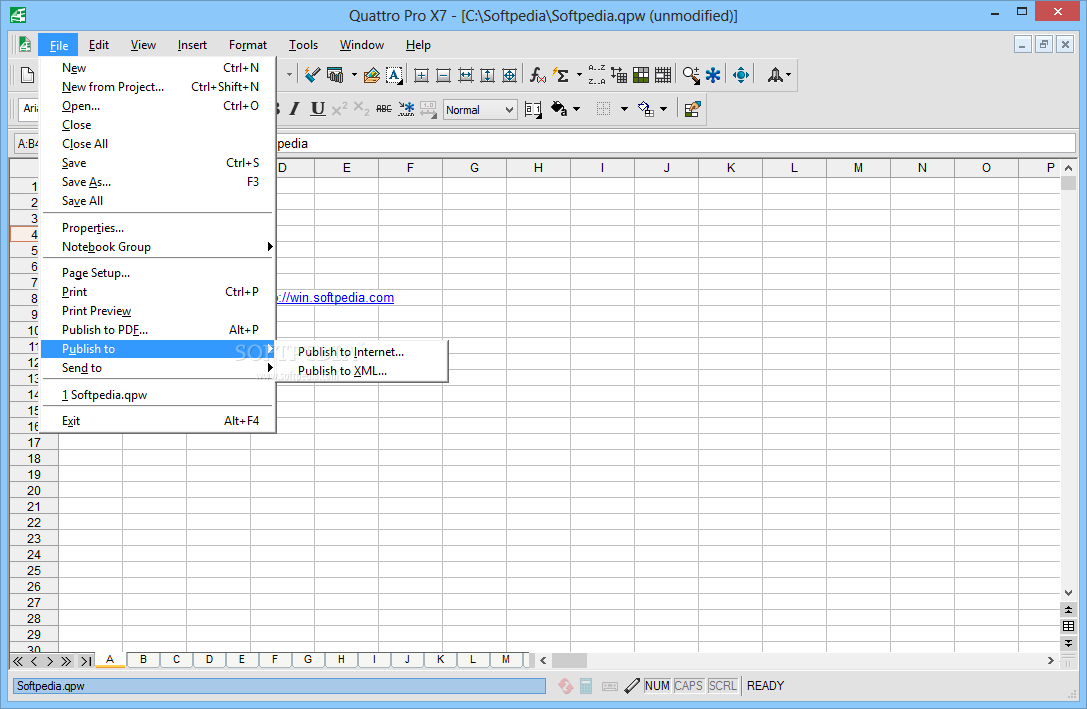Screen dimensions: 1087x709
Task: Open the Normal style dropdown
Action: point(480,110)
